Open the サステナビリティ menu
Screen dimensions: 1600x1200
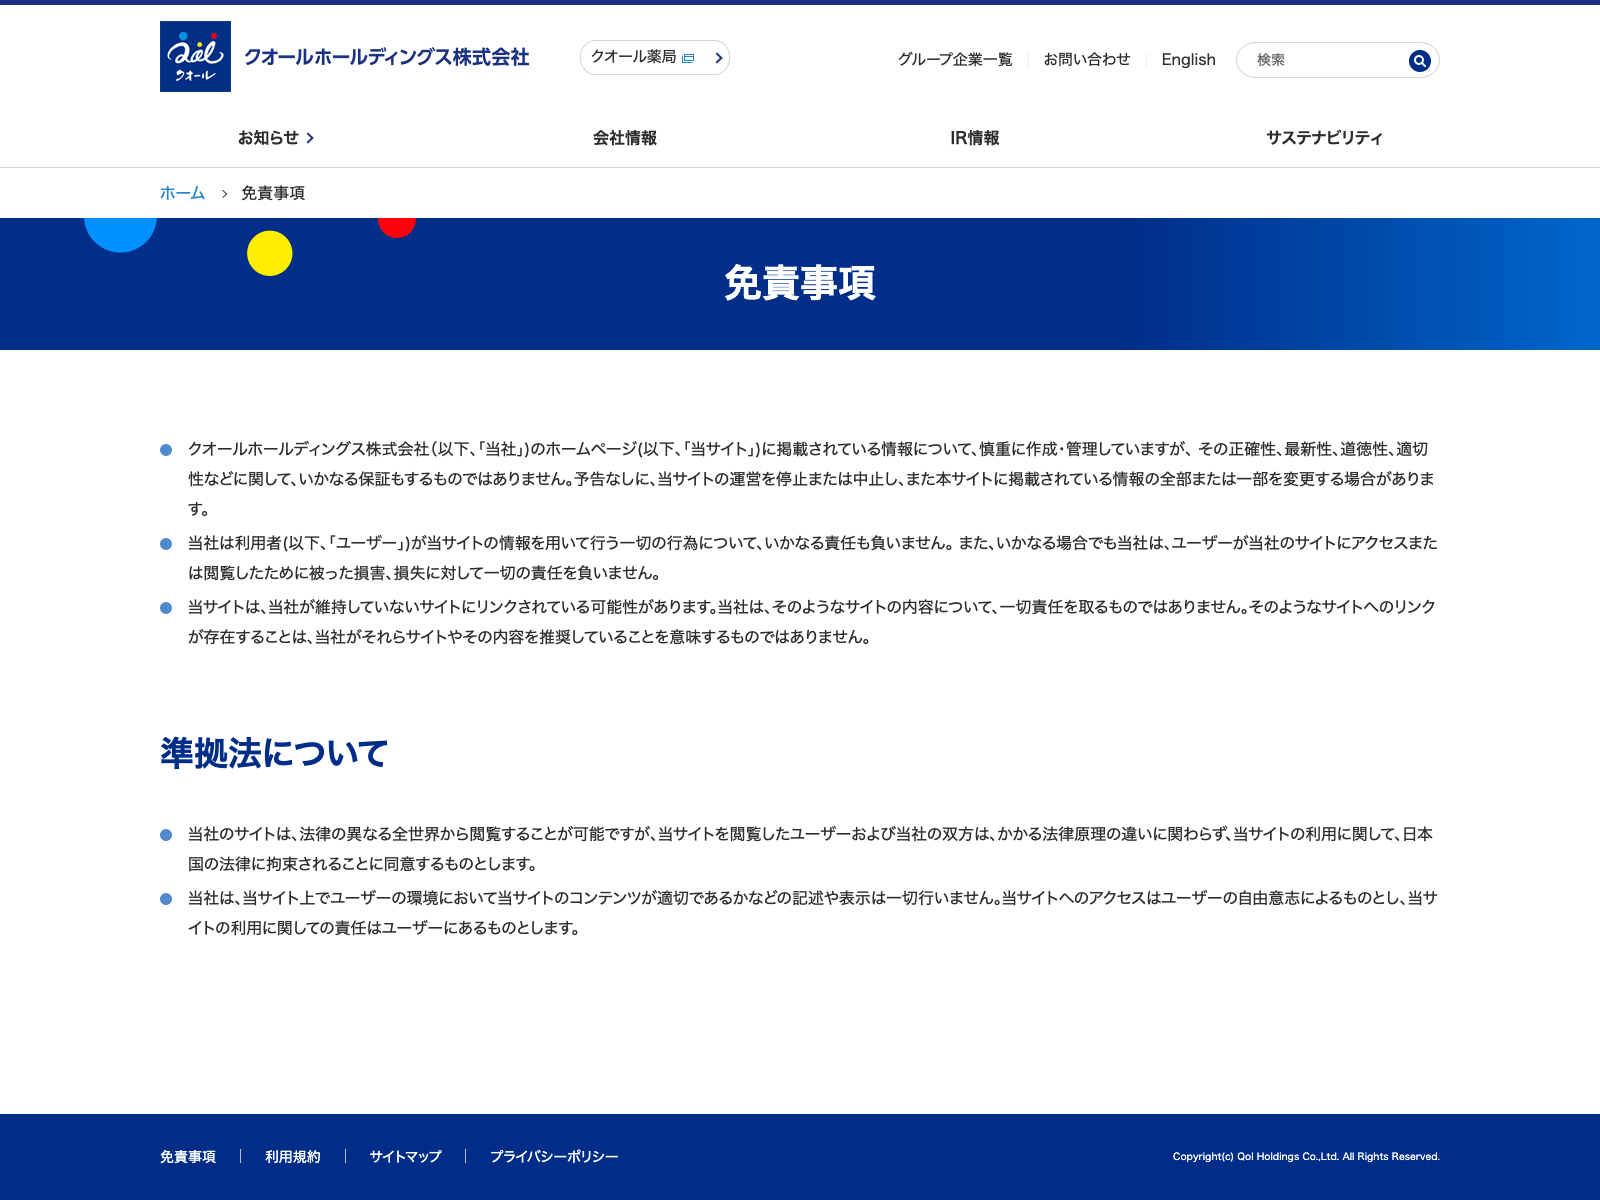coord(1324,138)
